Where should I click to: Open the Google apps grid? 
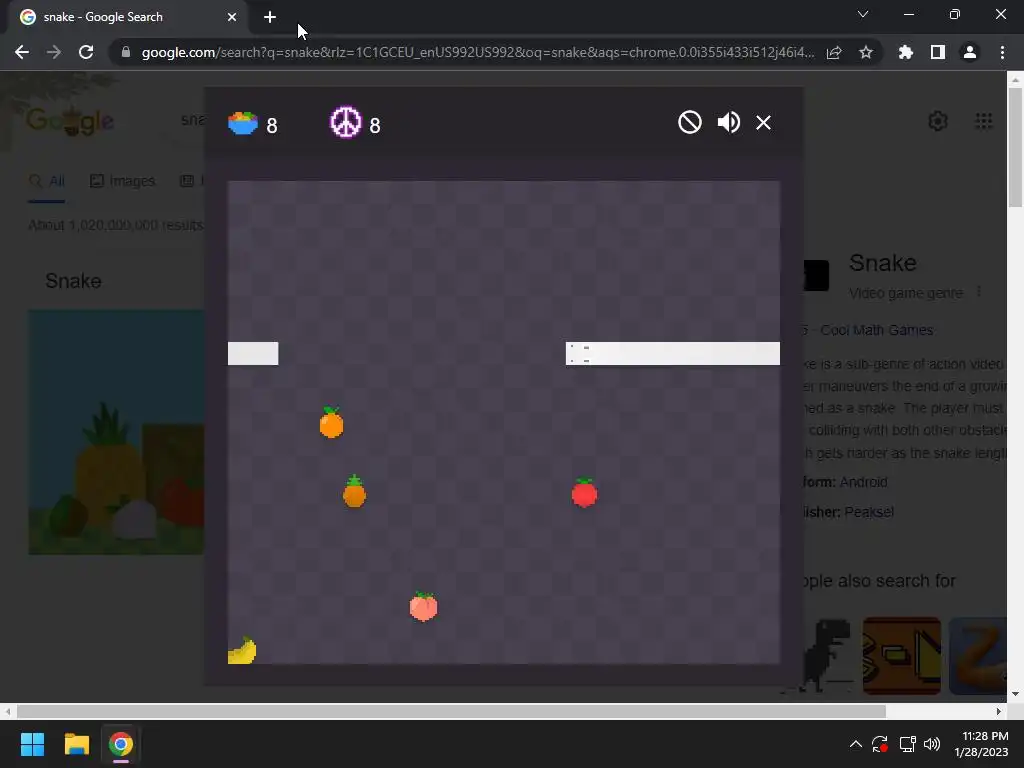984,121
